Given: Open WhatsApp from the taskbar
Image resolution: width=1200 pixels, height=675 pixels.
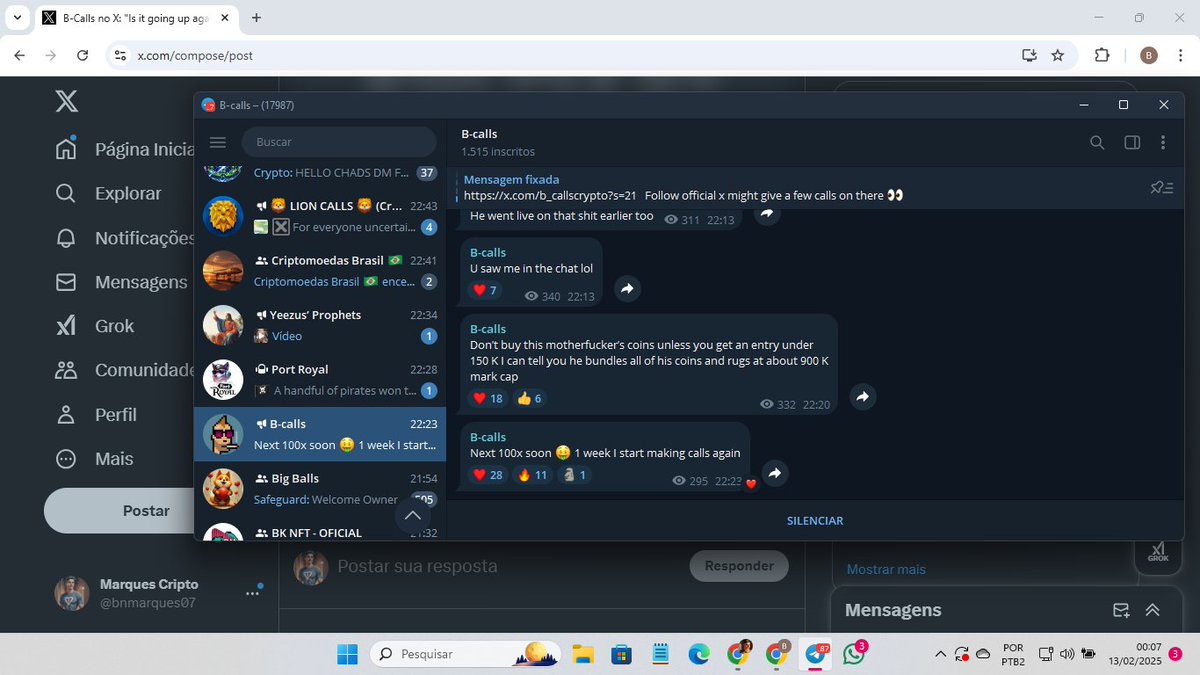Looking at the screenshot, I should click(854, 654).
